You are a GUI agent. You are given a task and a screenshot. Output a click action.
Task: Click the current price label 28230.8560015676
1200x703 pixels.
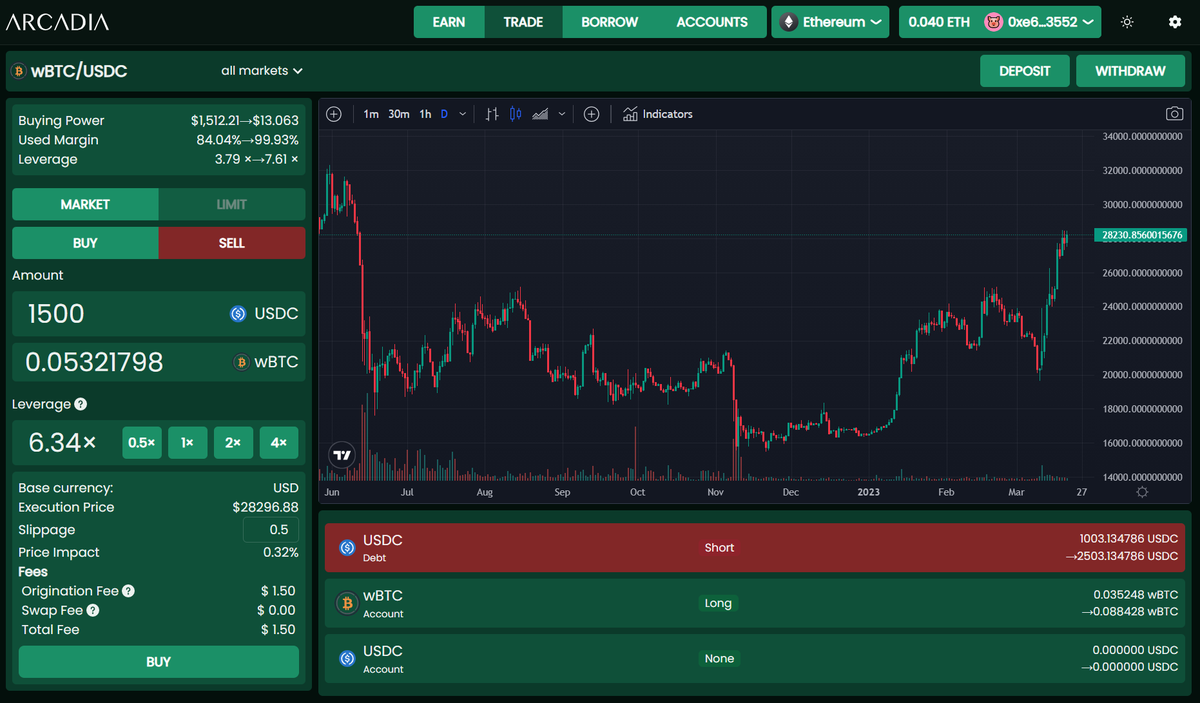point(1140,235)
